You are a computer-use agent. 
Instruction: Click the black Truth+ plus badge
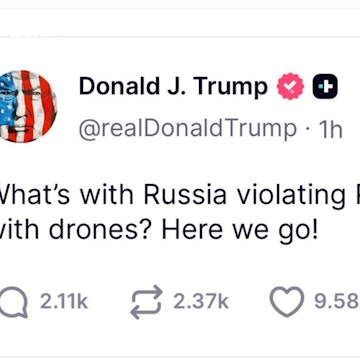click(325, 86)
